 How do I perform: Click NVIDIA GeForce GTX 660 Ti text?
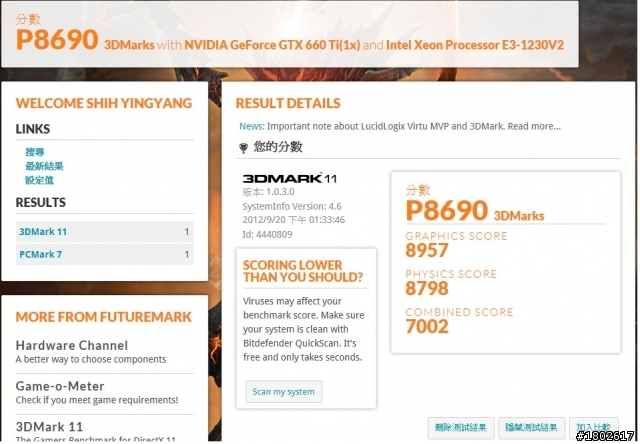coord(272,45)
